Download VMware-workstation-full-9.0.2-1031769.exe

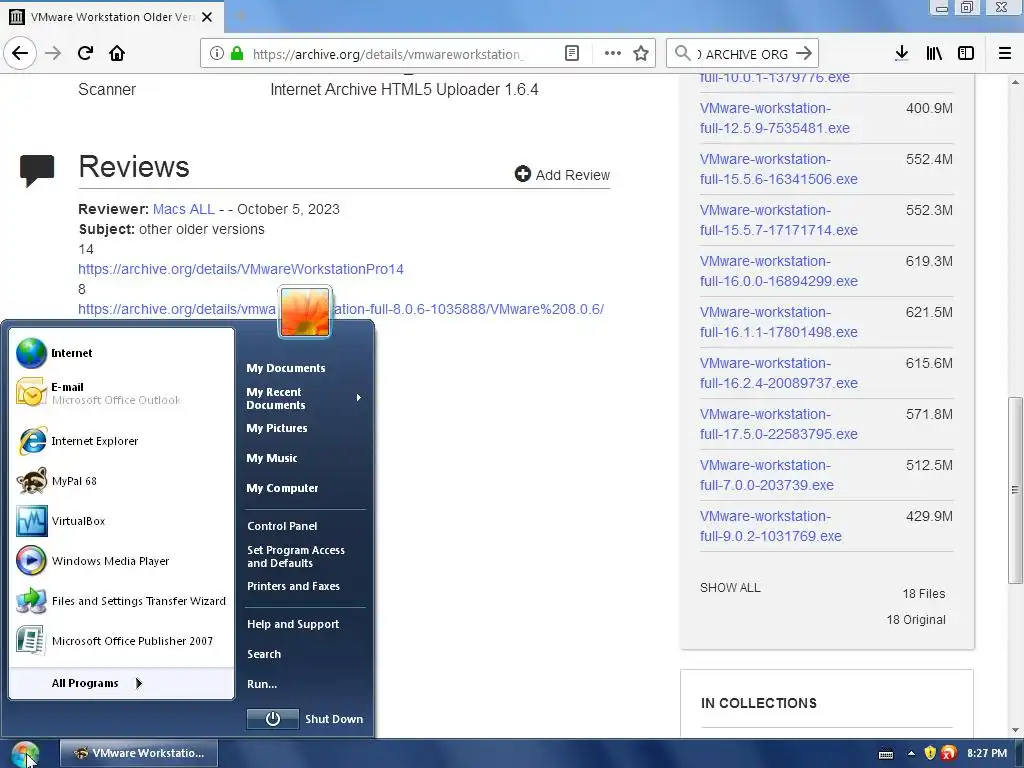pyautogui.click(x=771, y=526)
